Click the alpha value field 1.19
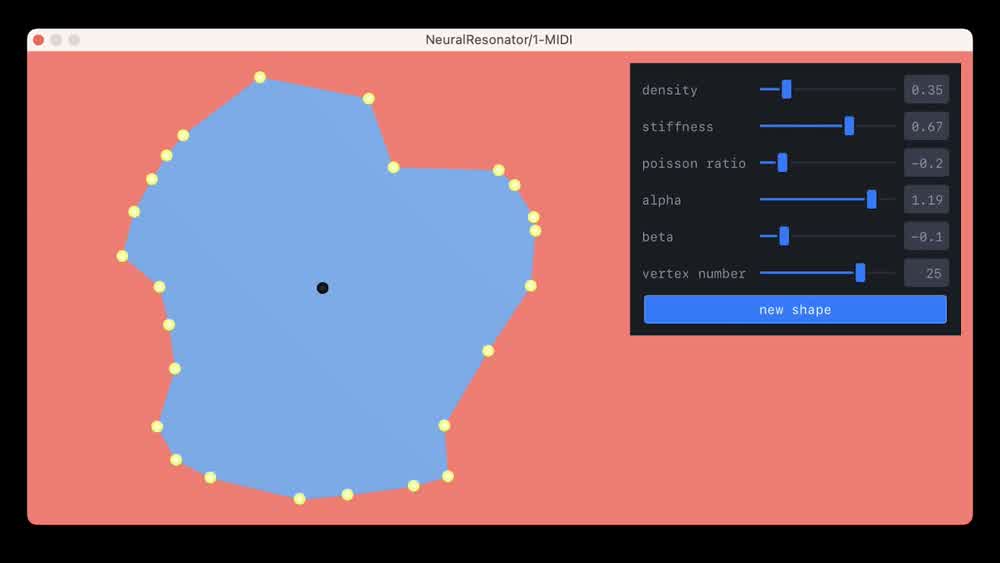Image resolution: width=1000 pixels, height=563 pixels. (927, 200)
